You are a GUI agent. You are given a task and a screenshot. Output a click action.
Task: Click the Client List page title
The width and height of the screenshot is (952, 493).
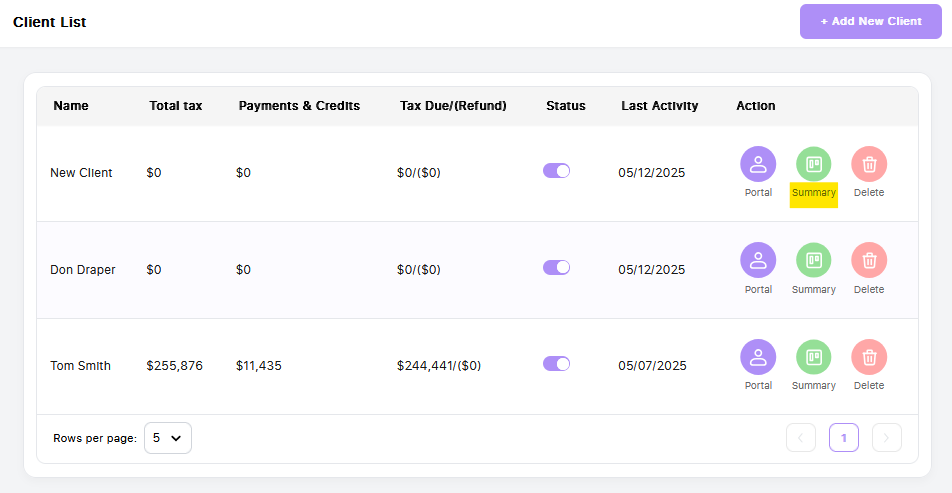49,22
